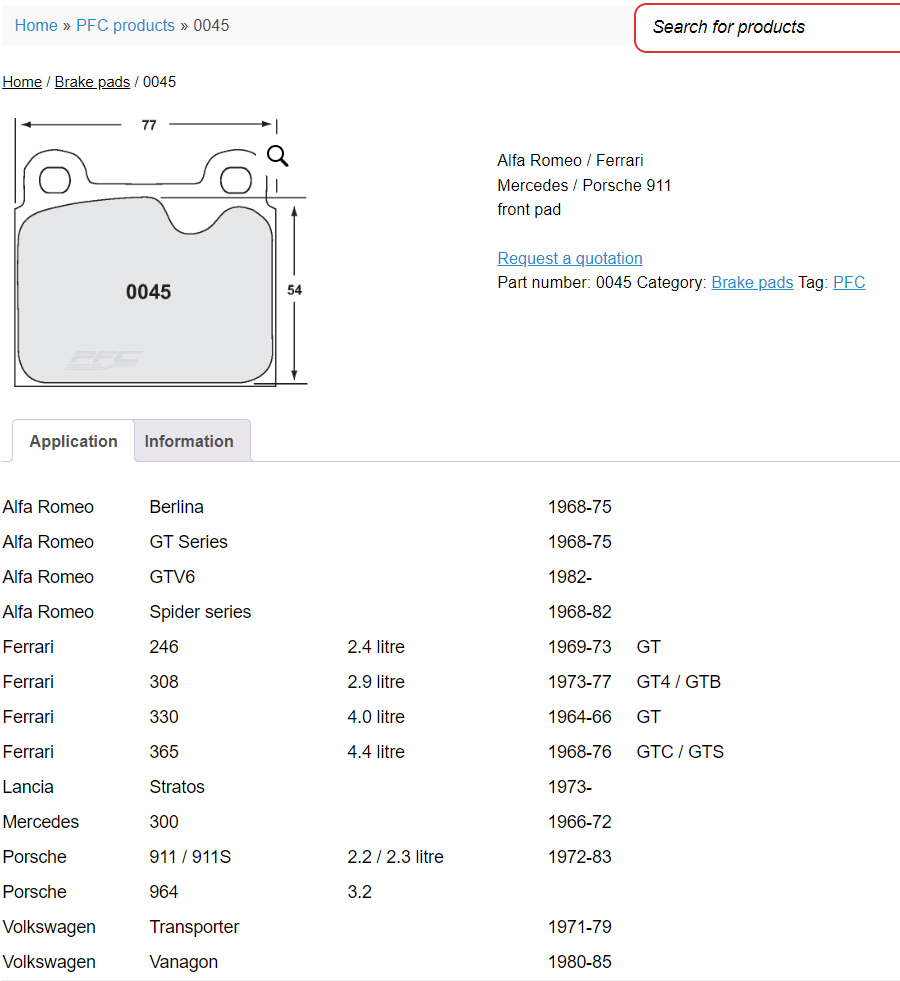Click the Lancia Stratos model cell
900x981 pixels.
(177, 787)
